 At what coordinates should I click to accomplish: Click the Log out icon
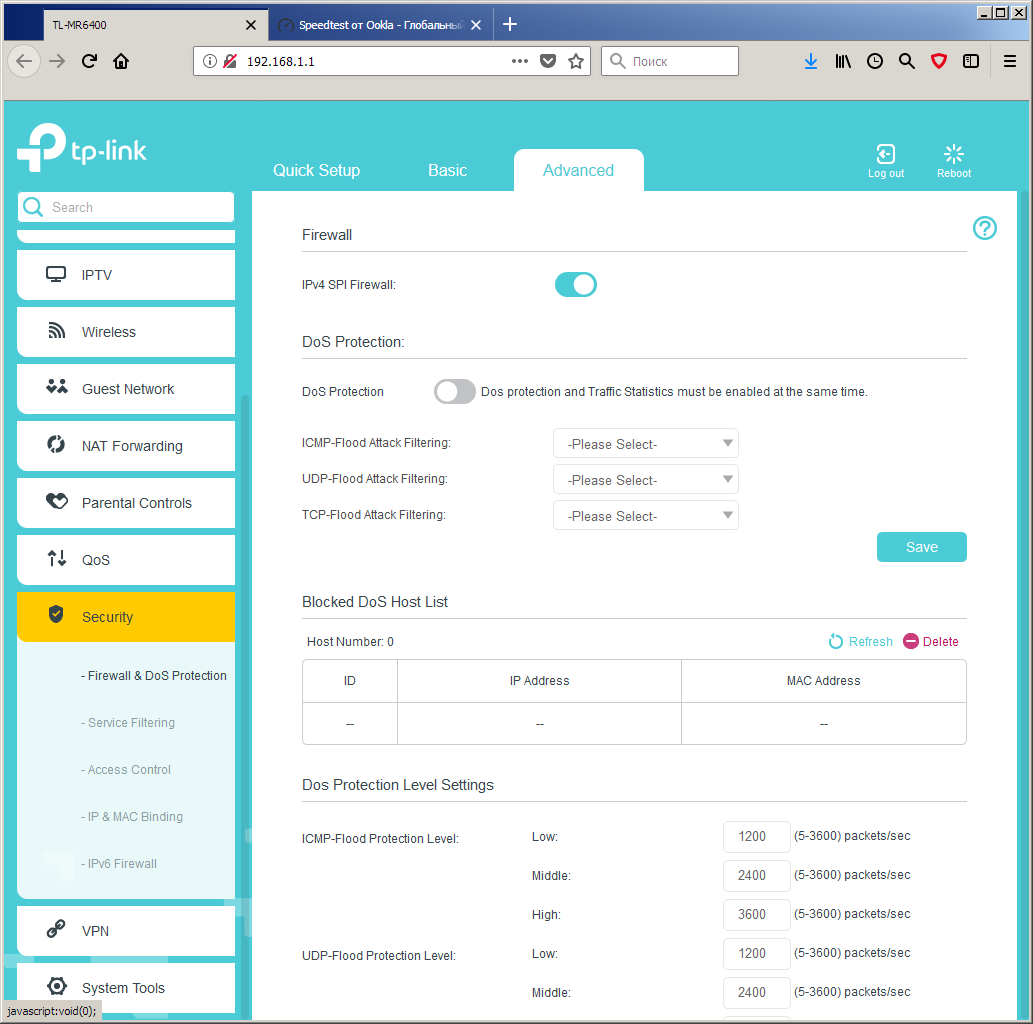[885, 154]
